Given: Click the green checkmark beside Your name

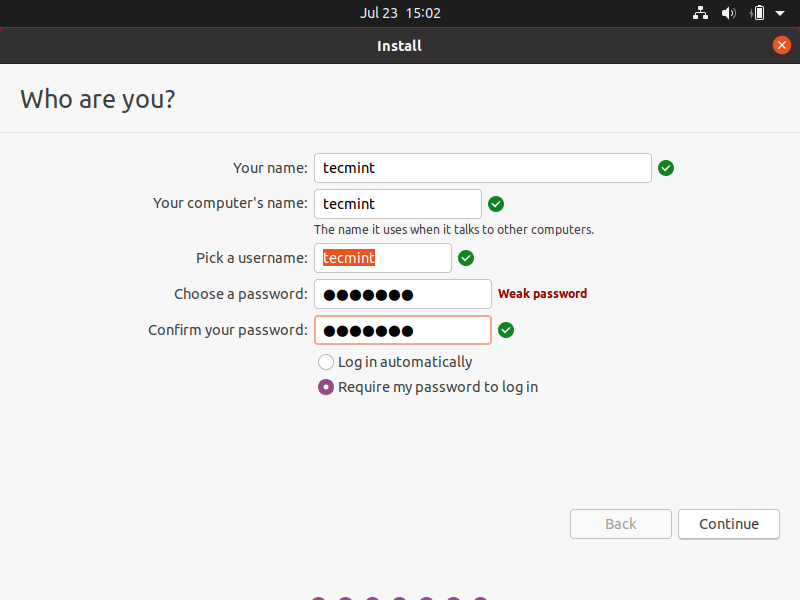Looking at the screenshot, I should coord(666,168).
